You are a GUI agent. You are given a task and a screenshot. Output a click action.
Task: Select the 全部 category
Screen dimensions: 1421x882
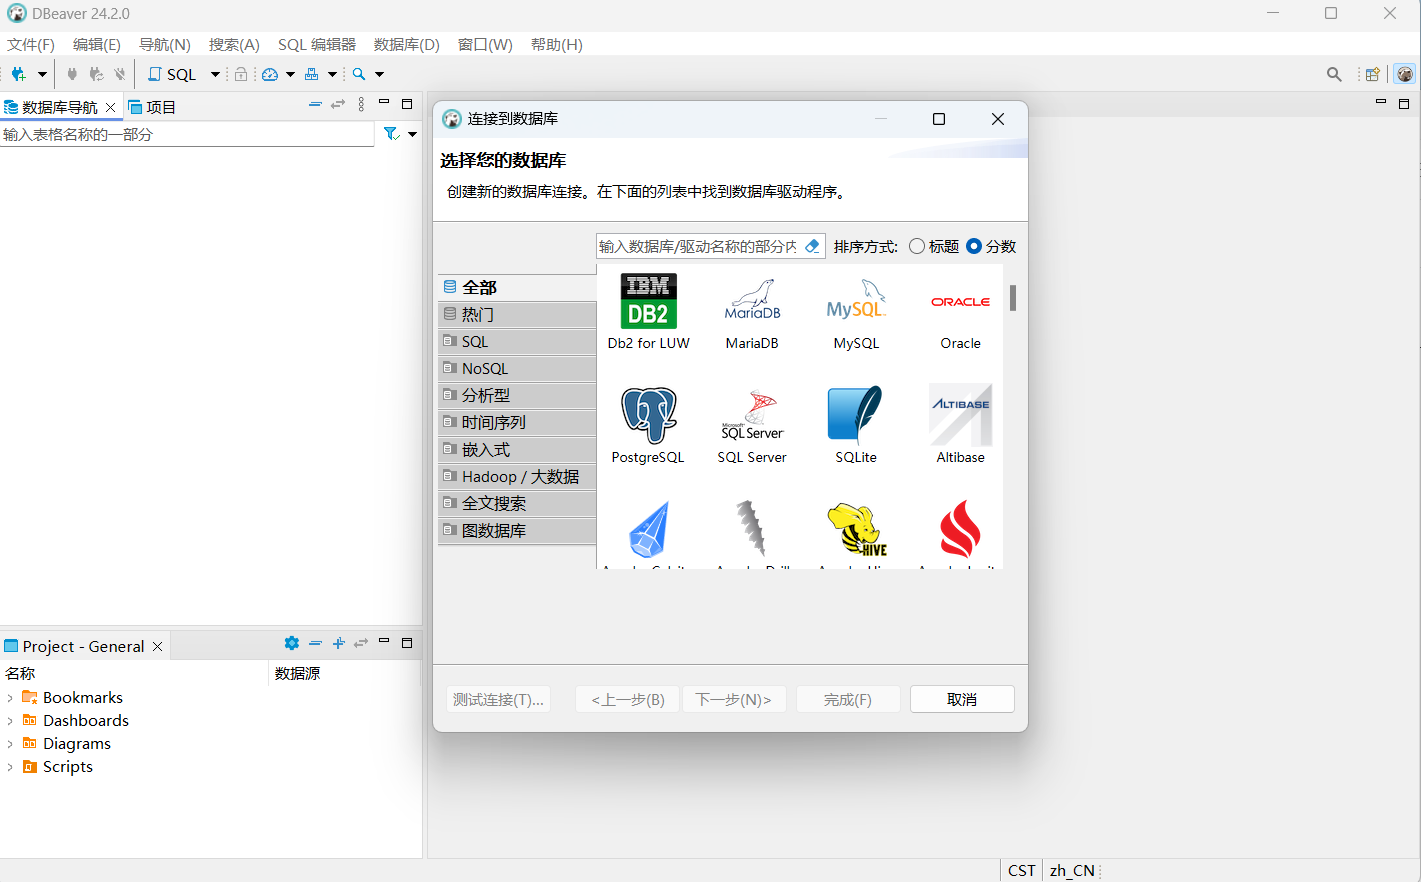(x=517, y=287)
